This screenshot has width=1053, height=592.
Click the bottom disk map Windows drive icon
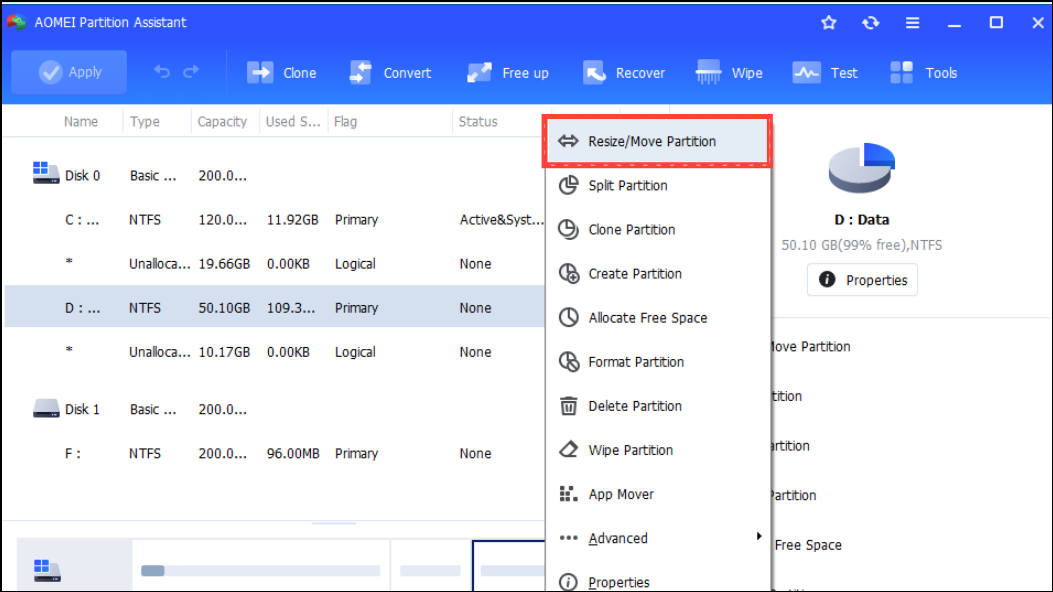[47, 570]
